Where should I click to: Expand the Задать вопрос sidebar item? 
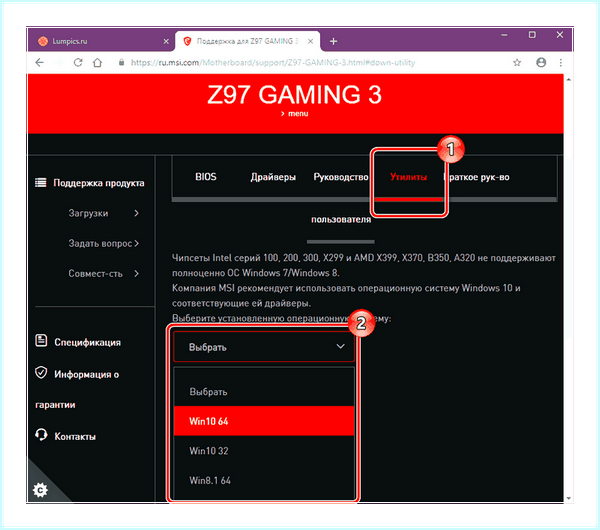[x=103, y=243]
